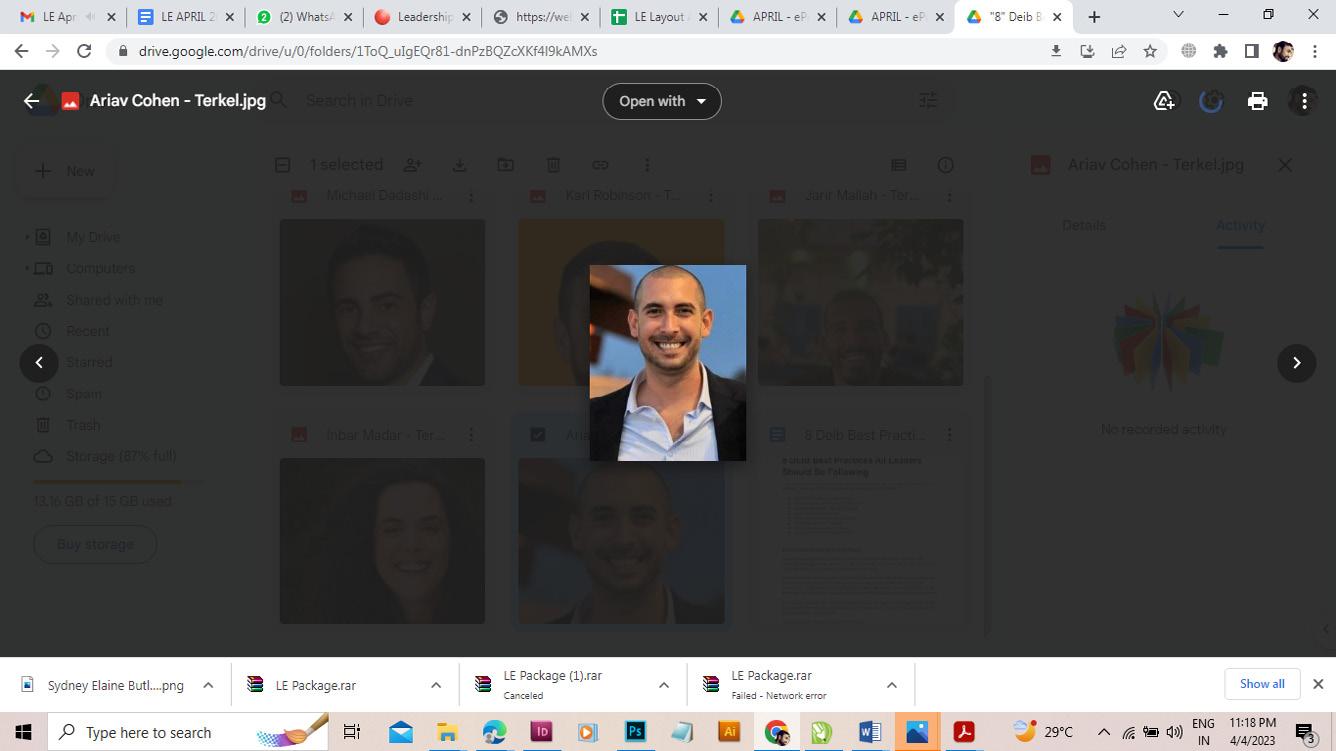Go back from the image preview

pyautogui.click(x=31, y=101)
